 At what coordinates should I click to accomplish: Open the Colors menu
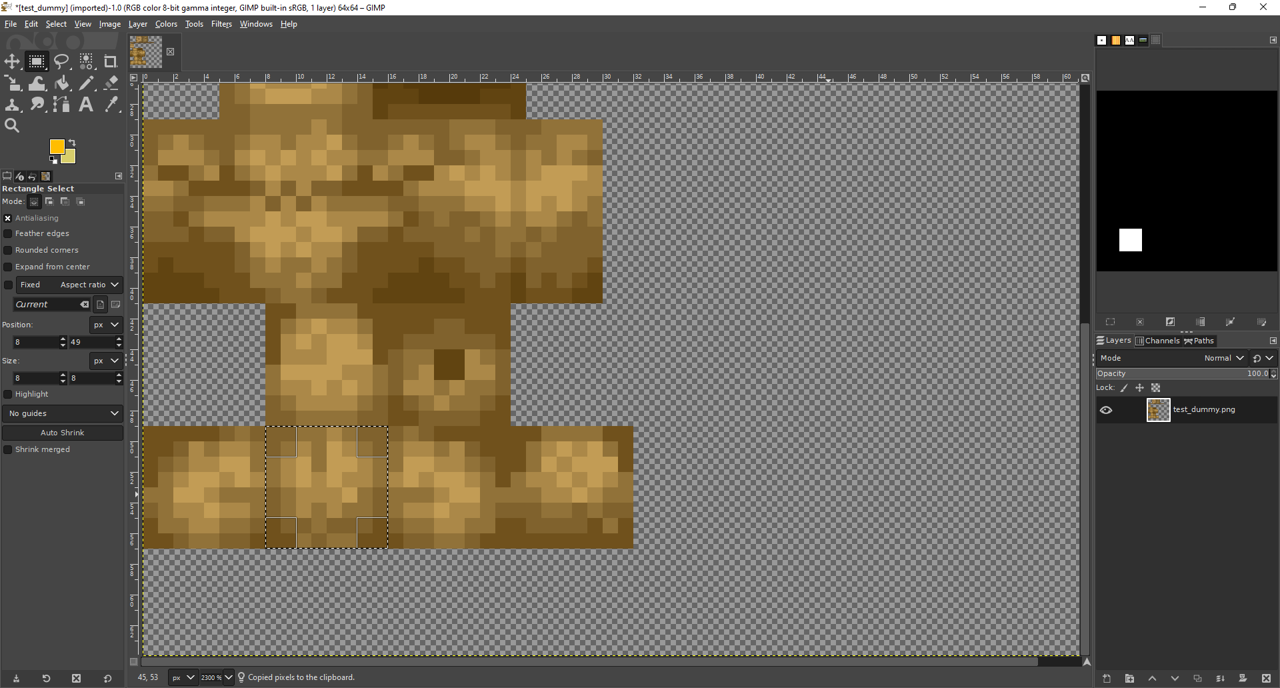pos(166,24)
